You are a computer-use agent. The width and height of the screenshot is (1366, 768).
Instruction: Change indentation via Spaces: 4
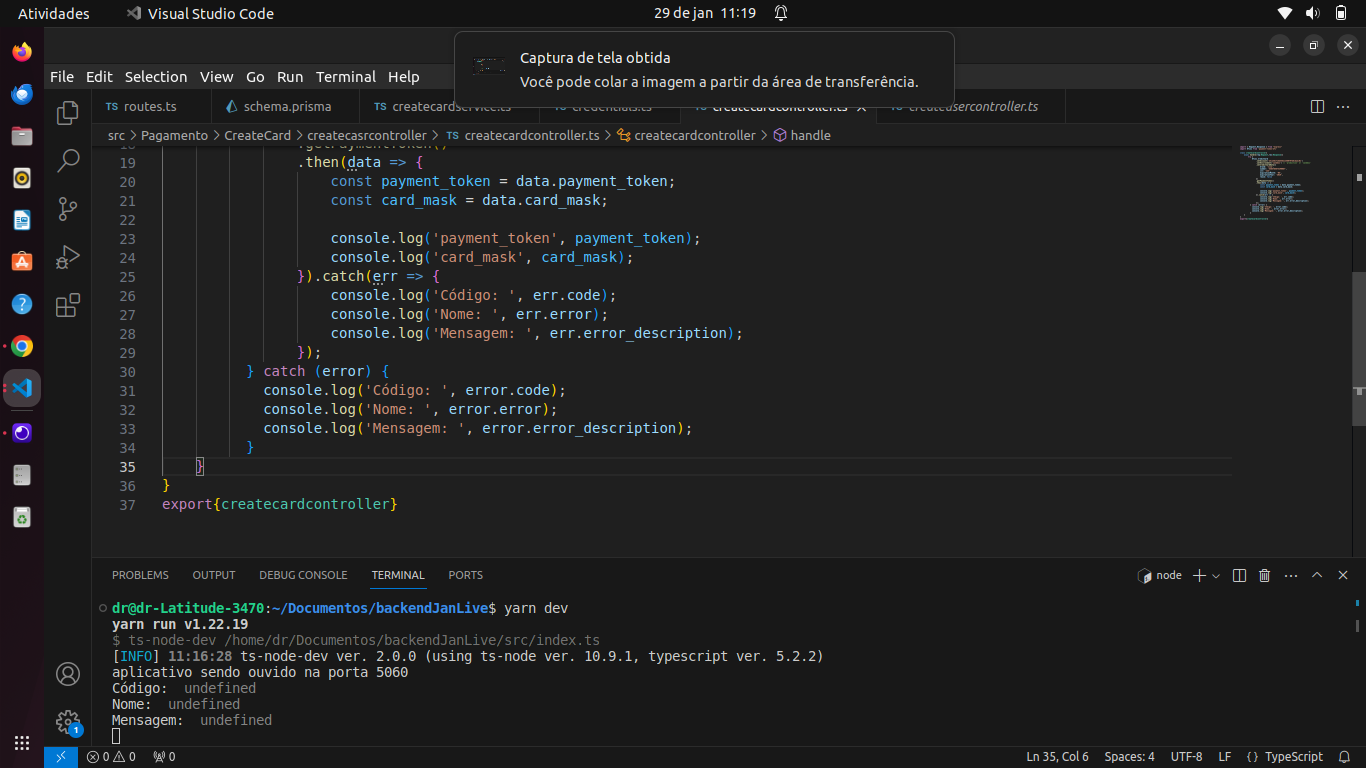pos(1129,757)
